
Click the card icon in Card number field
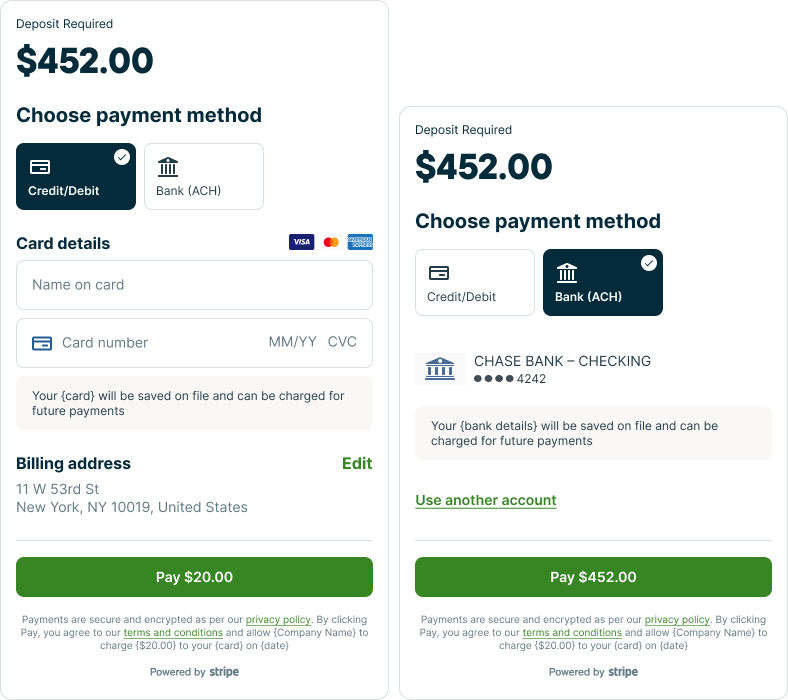42,343
